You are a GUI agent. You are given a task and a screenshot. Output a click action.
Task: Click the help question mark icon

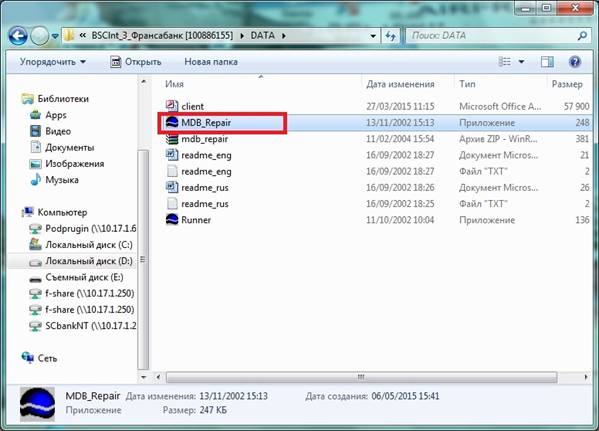(x=575, y=62)
